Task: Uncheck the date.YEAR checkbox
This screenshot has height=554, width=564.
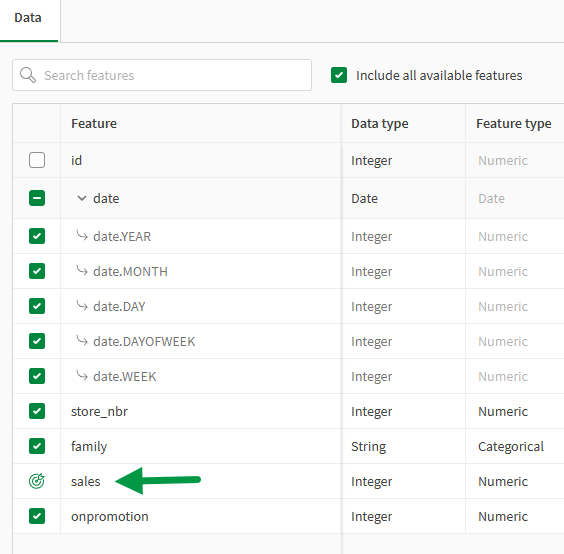Action: 37,236
